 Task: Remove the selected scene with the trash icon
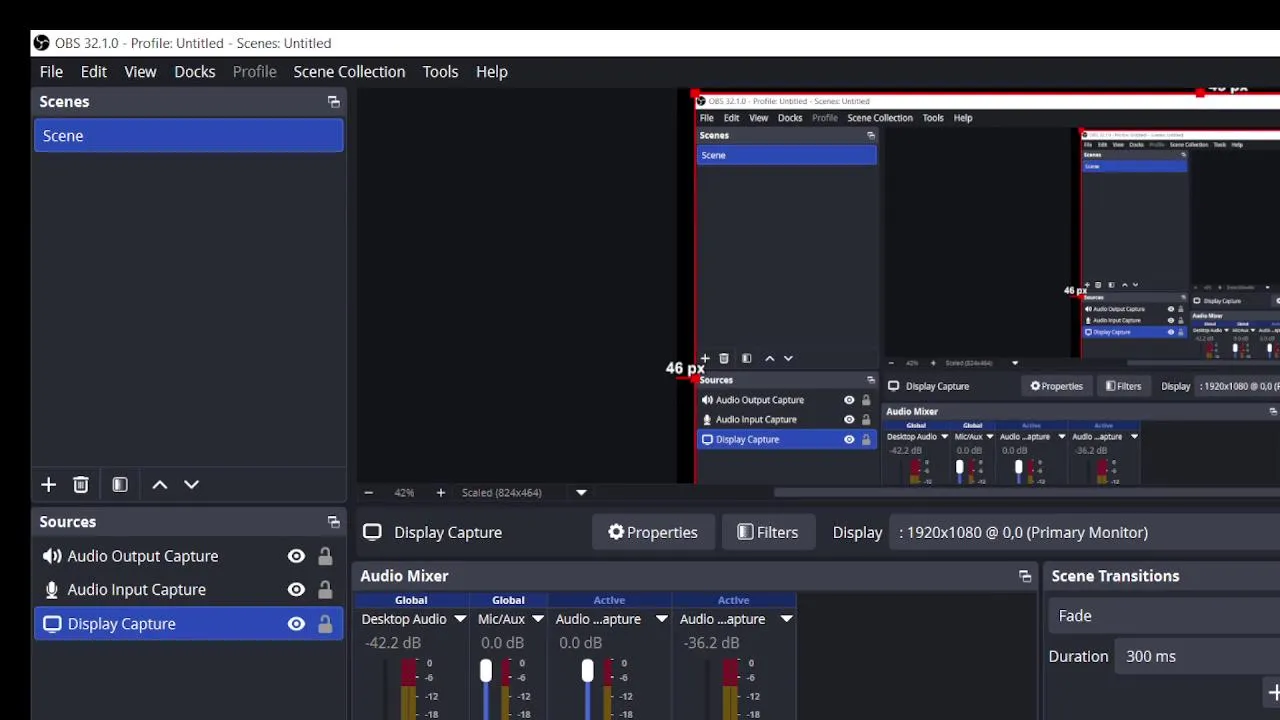click(x=81, y=485)
